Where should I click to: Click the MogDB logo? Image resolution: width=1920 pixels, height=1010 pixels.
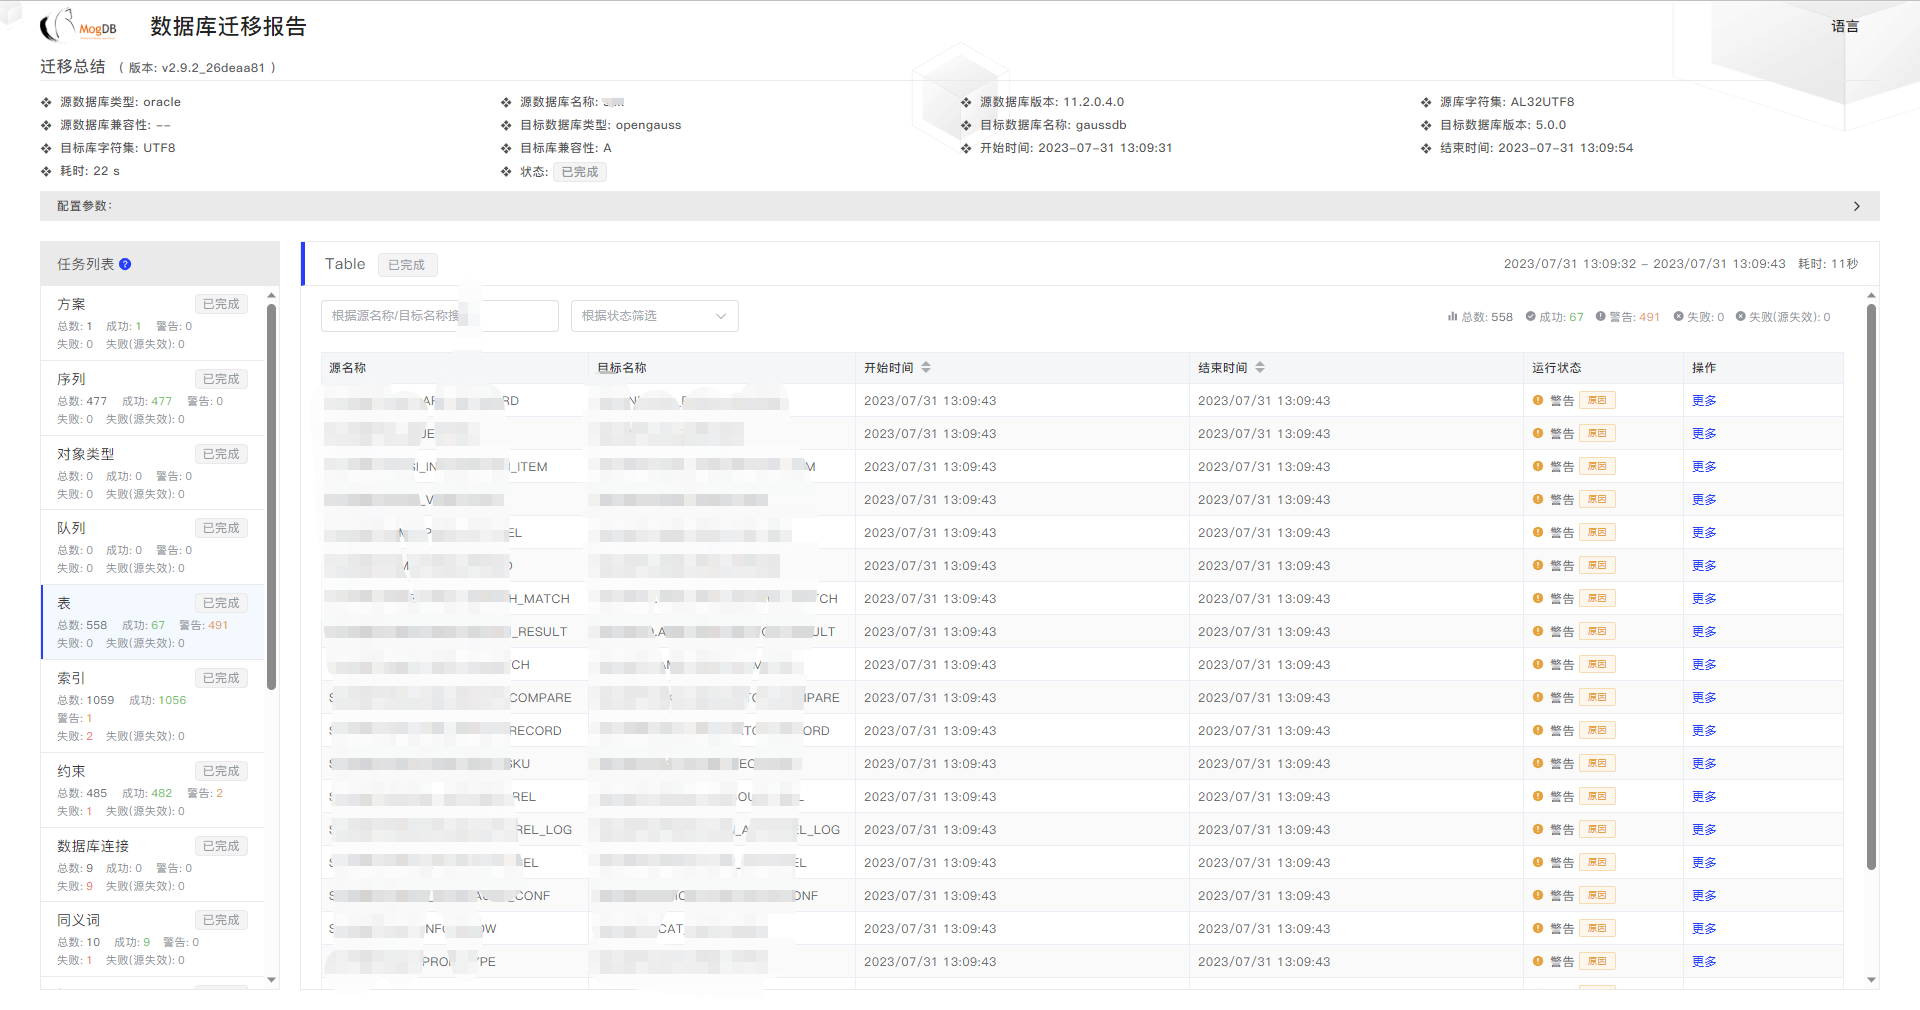pos(78,26)
